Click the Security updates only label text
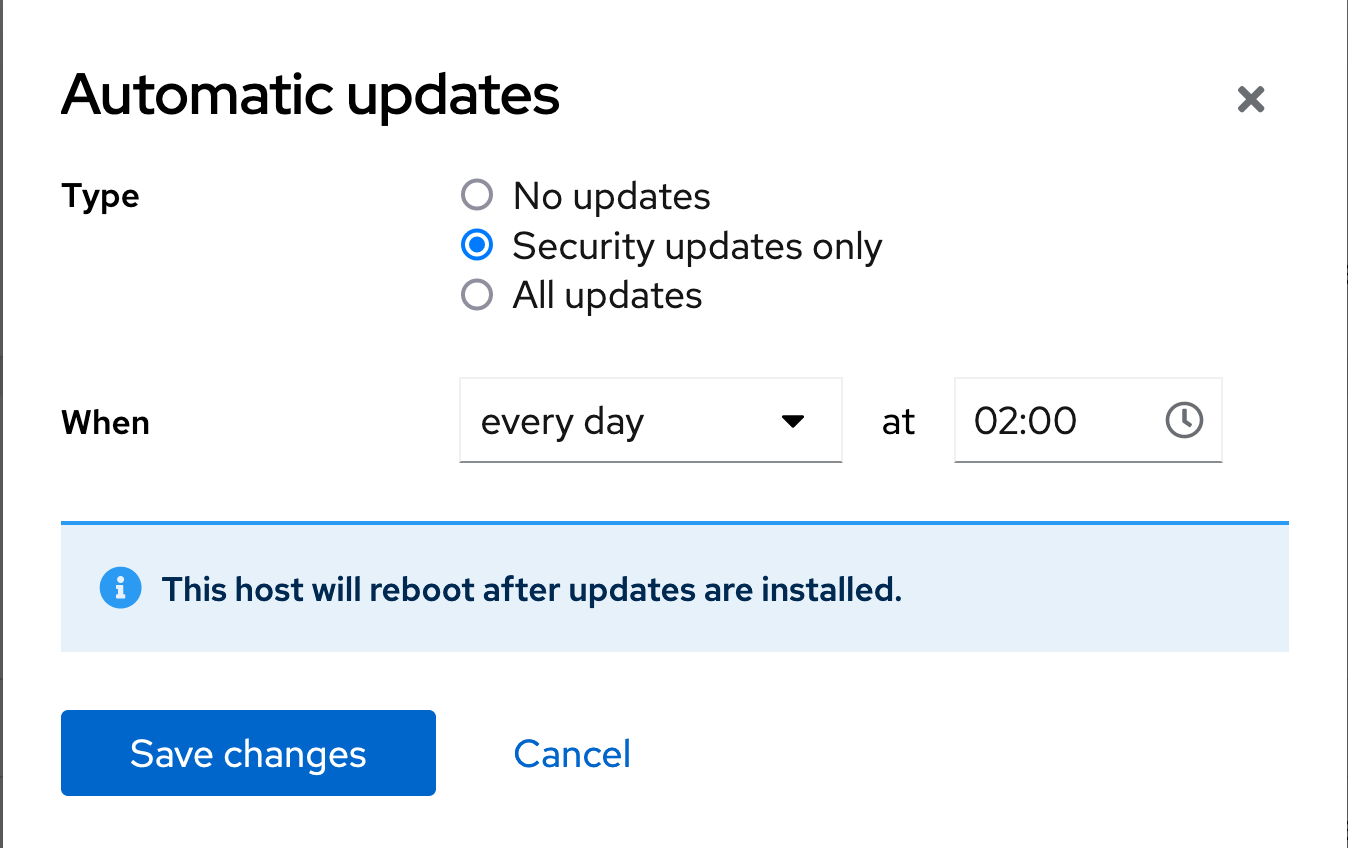 [x=697, y=245]
